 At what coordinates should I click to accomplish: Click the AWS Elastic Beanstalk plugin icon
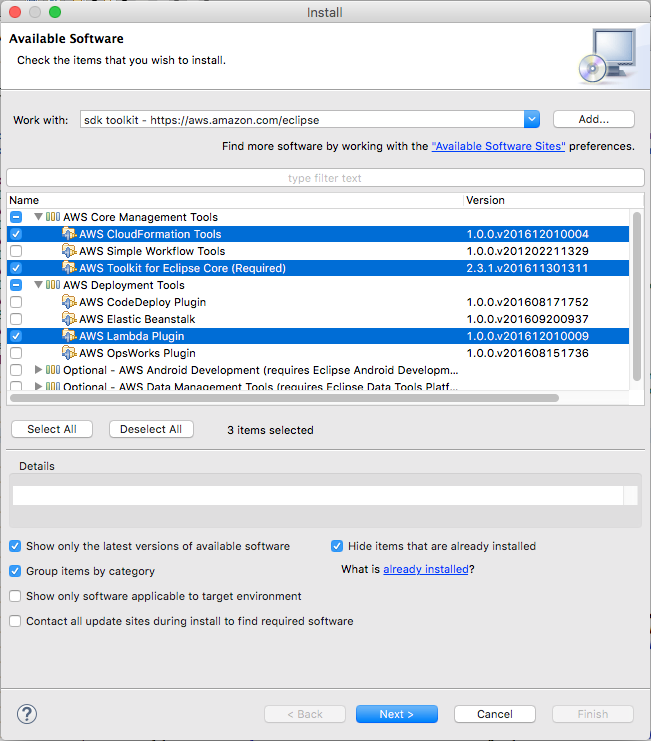click(69, 319)
